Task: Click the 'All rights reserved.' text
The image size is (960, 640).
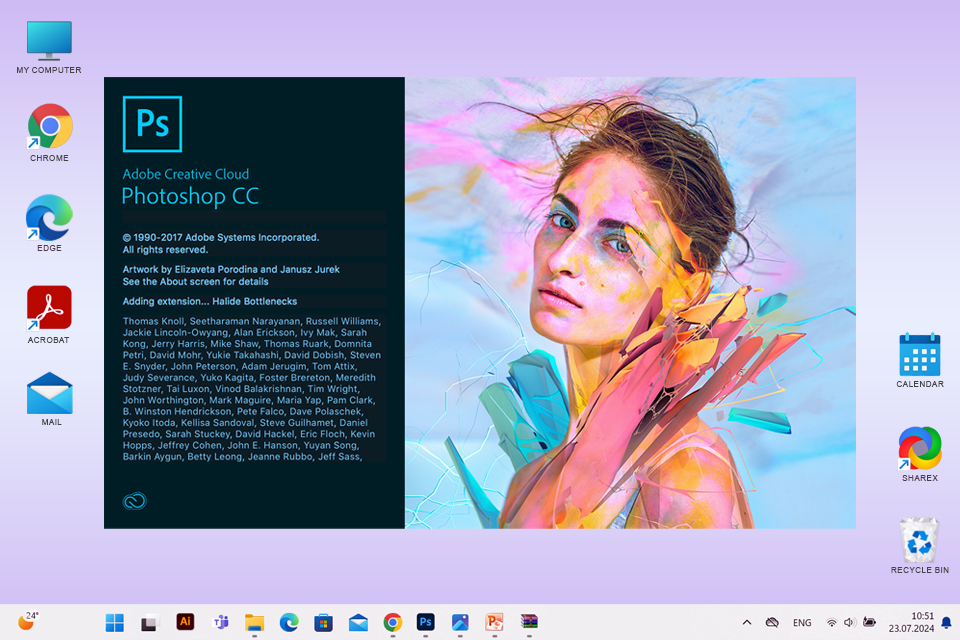Action: 165,250
